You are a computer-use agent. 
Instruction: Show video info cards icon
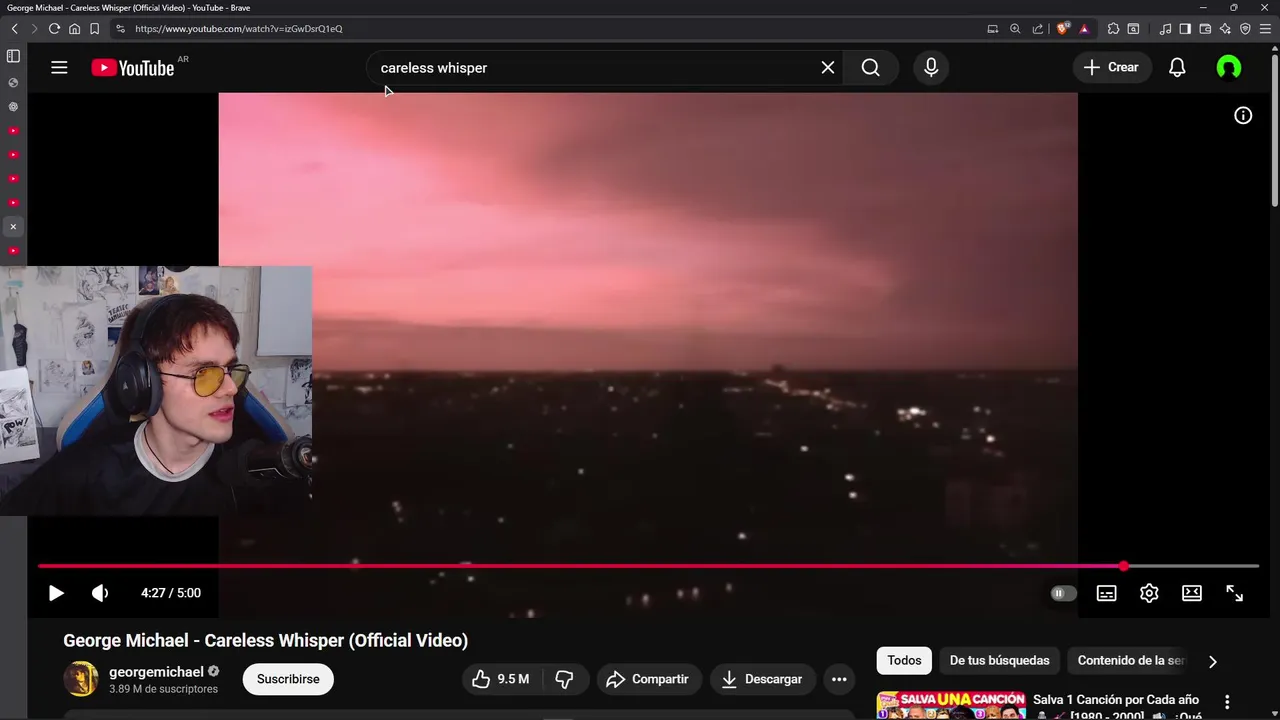tap(1243, 116)
